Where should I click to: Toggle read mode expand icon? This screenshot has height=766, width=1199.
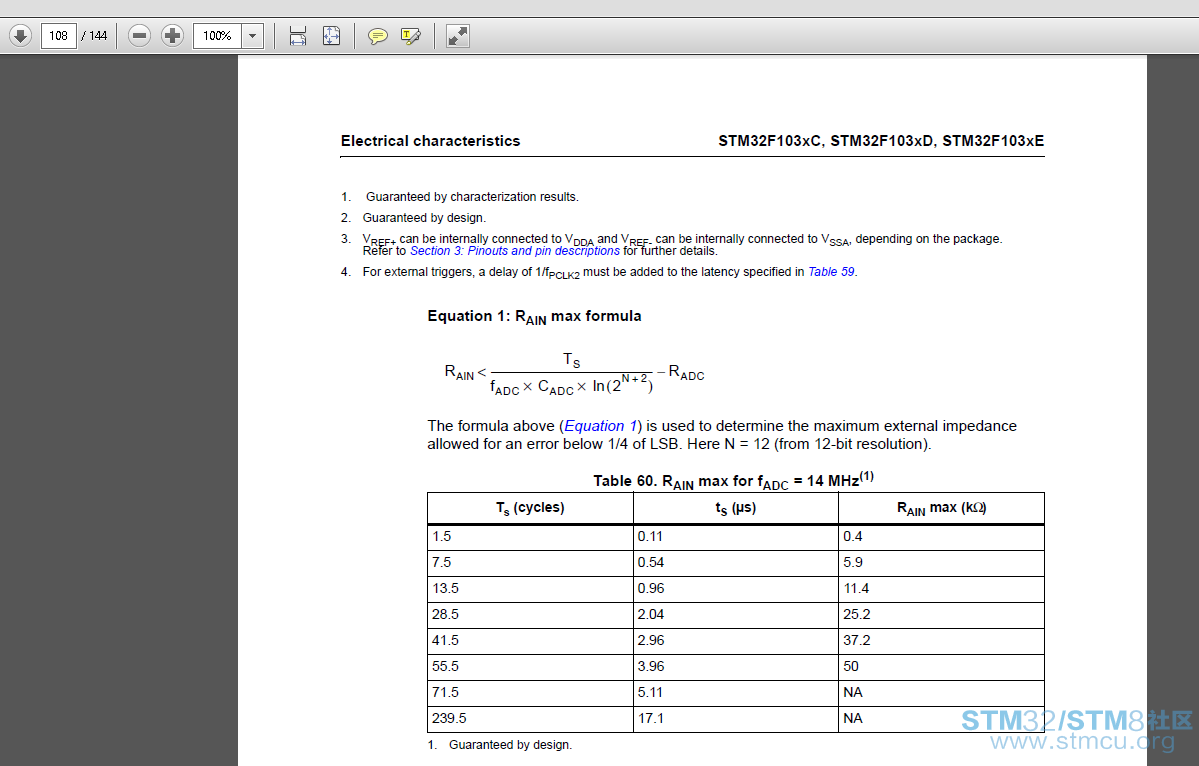tap(457, 35)
